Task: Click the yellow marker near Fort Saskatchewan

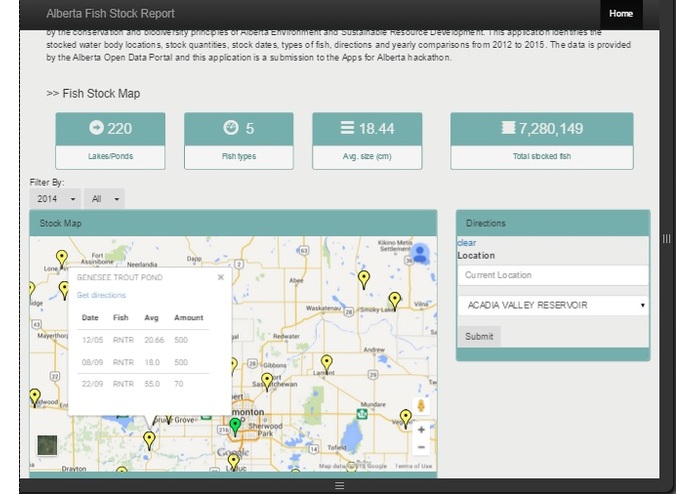Action: pyautogui.click(x=267, y=382)
